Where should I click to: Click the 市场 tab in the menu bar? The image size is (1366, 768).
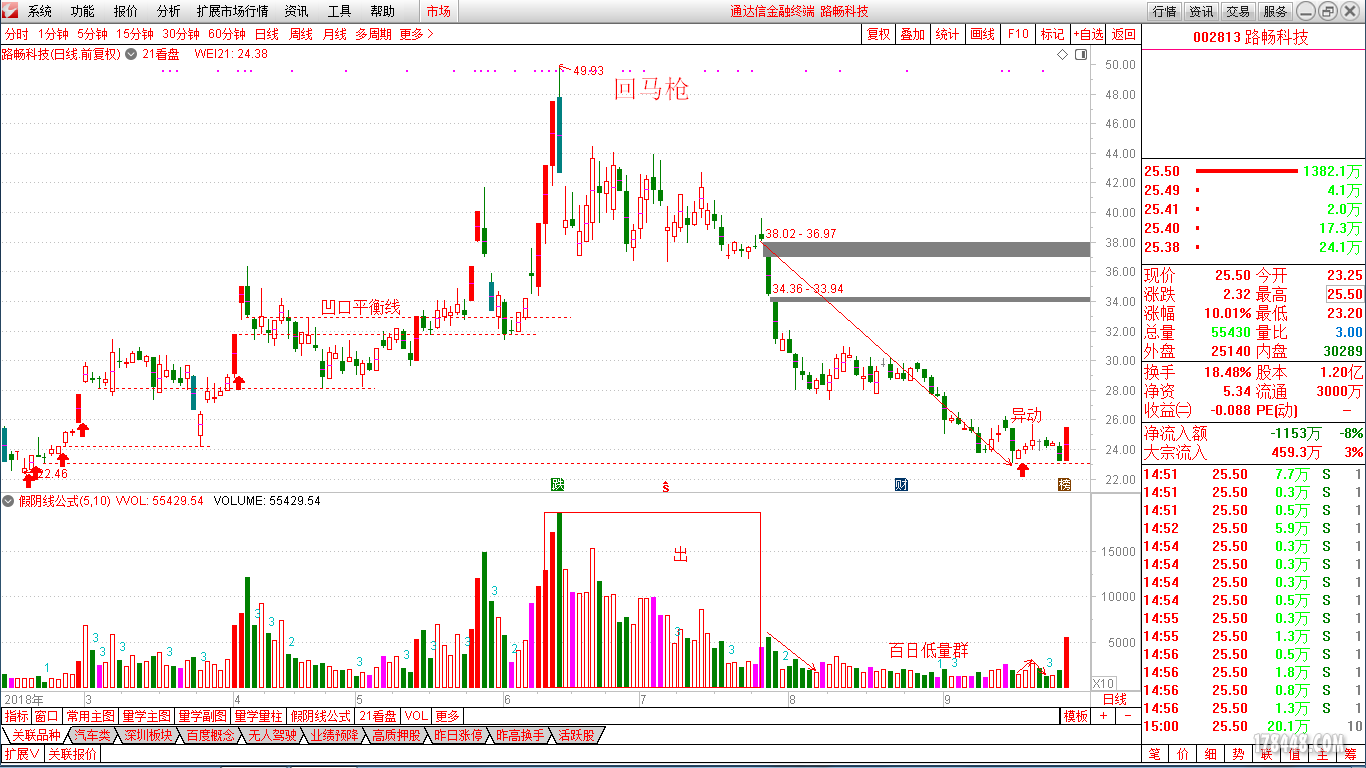(438, 11)
